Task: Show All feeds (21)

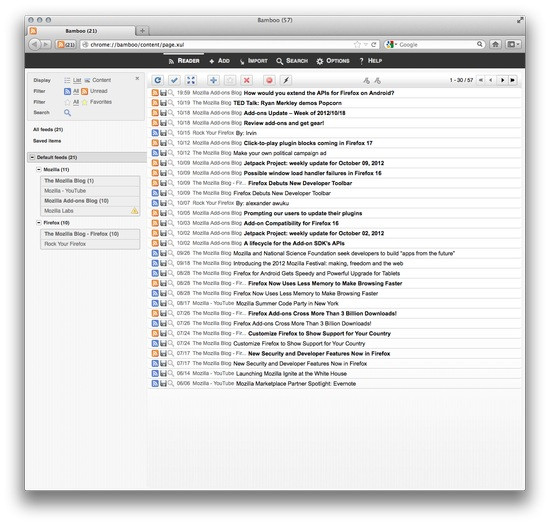Action: point(48,129)
